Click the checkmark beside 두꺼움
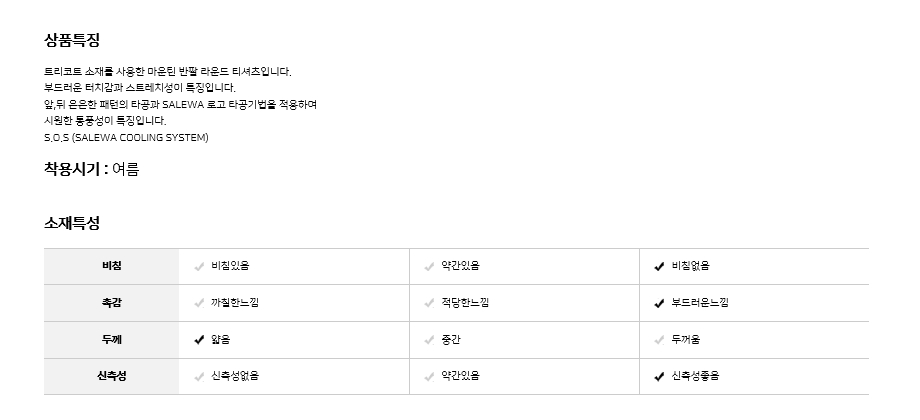920x420 pixels. [659, 340]
